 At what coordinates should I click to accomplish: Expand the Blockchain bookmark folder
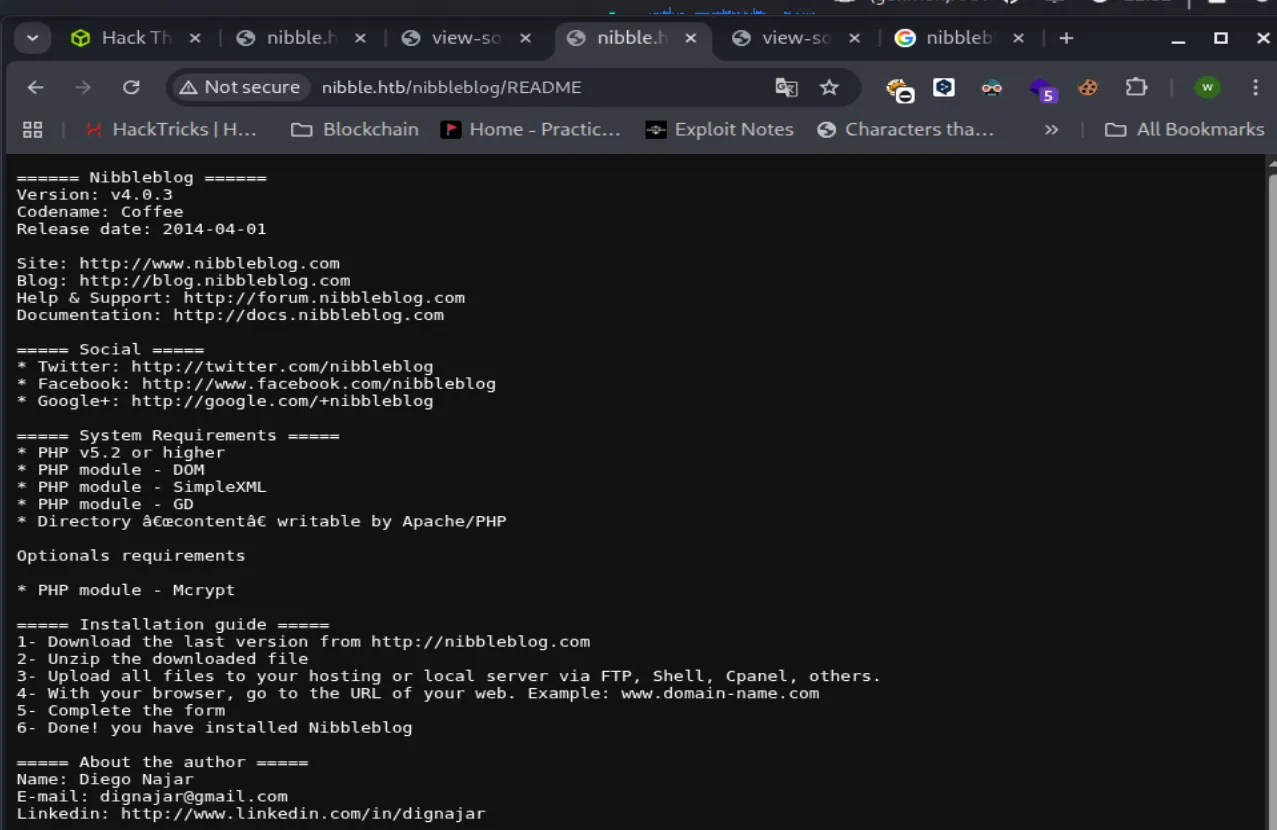[x=354, y=130]
